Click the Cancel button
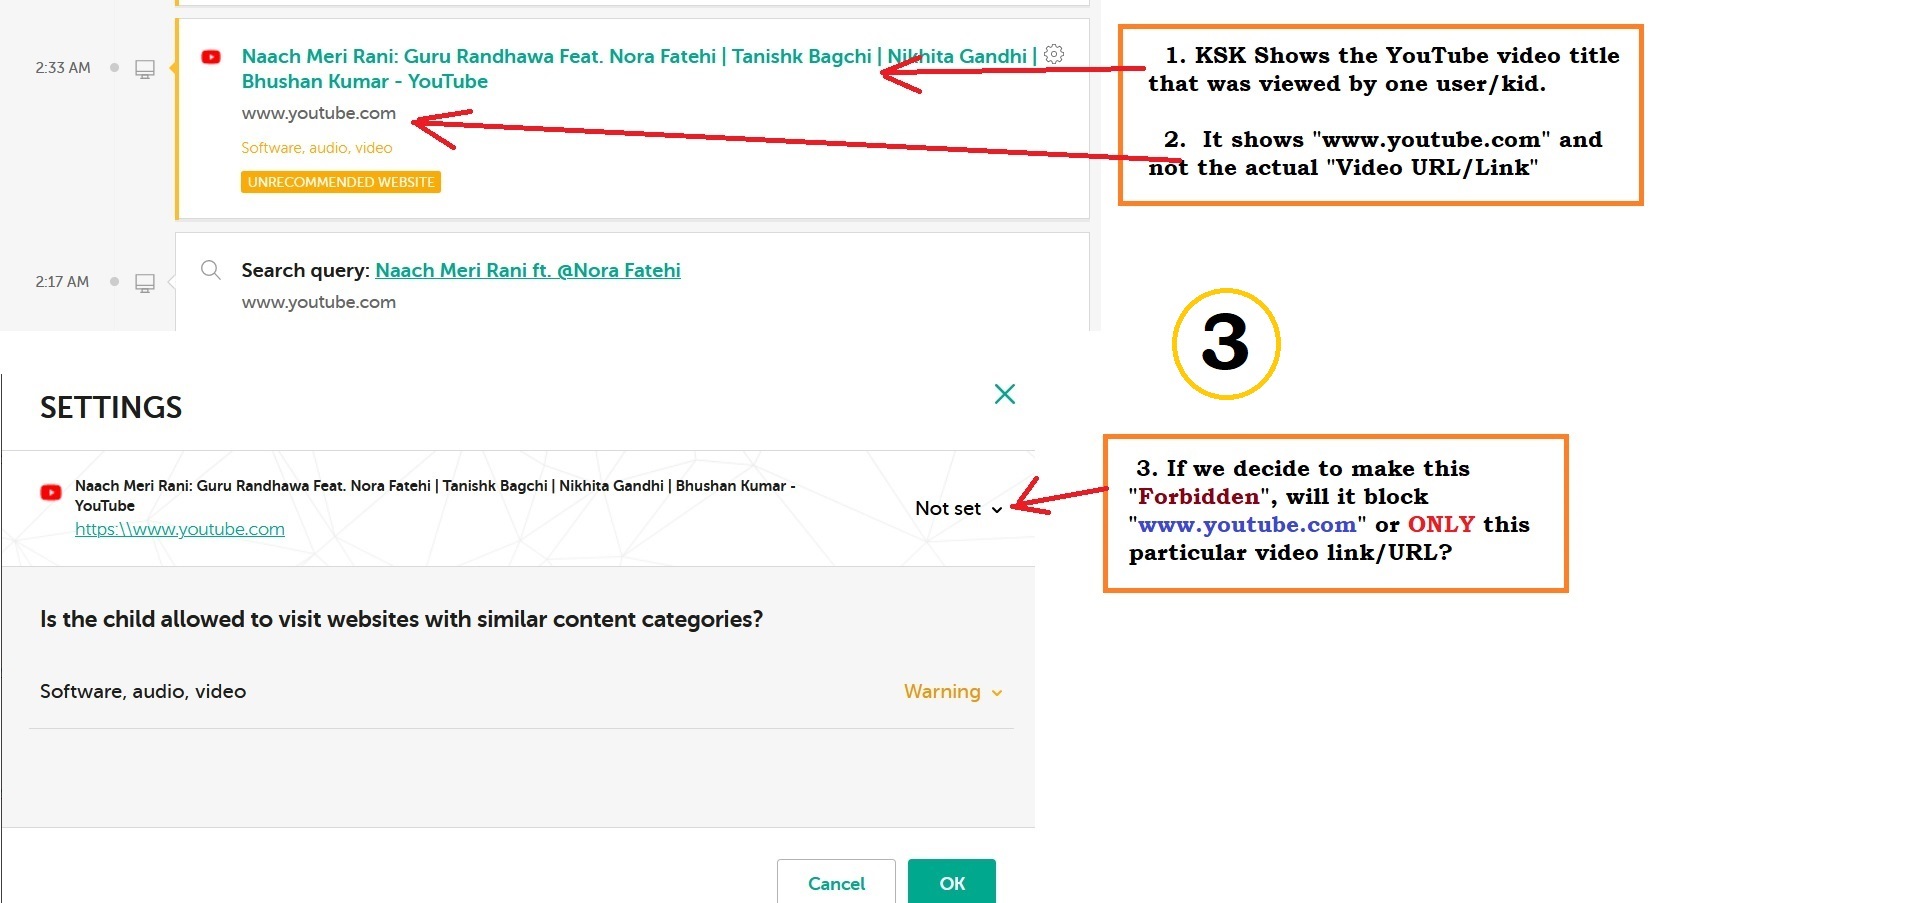 836,882
